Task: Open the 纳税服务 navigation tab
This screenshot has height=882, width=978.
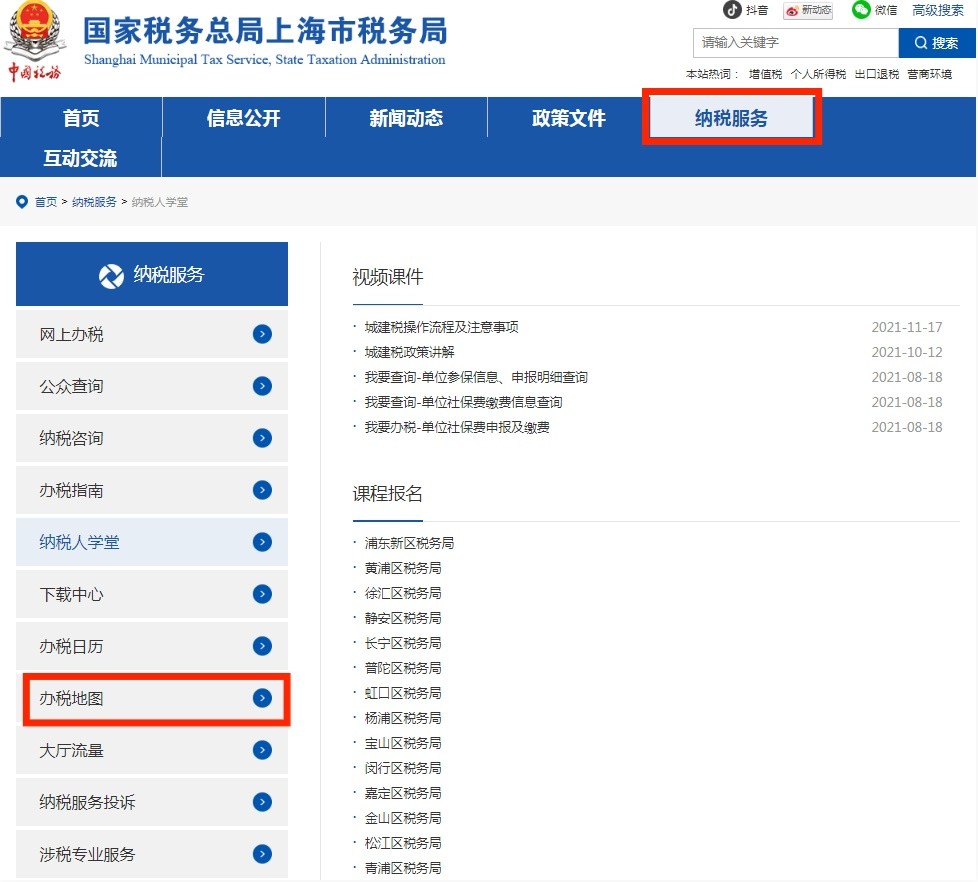Action: click(x=732, y=118)
